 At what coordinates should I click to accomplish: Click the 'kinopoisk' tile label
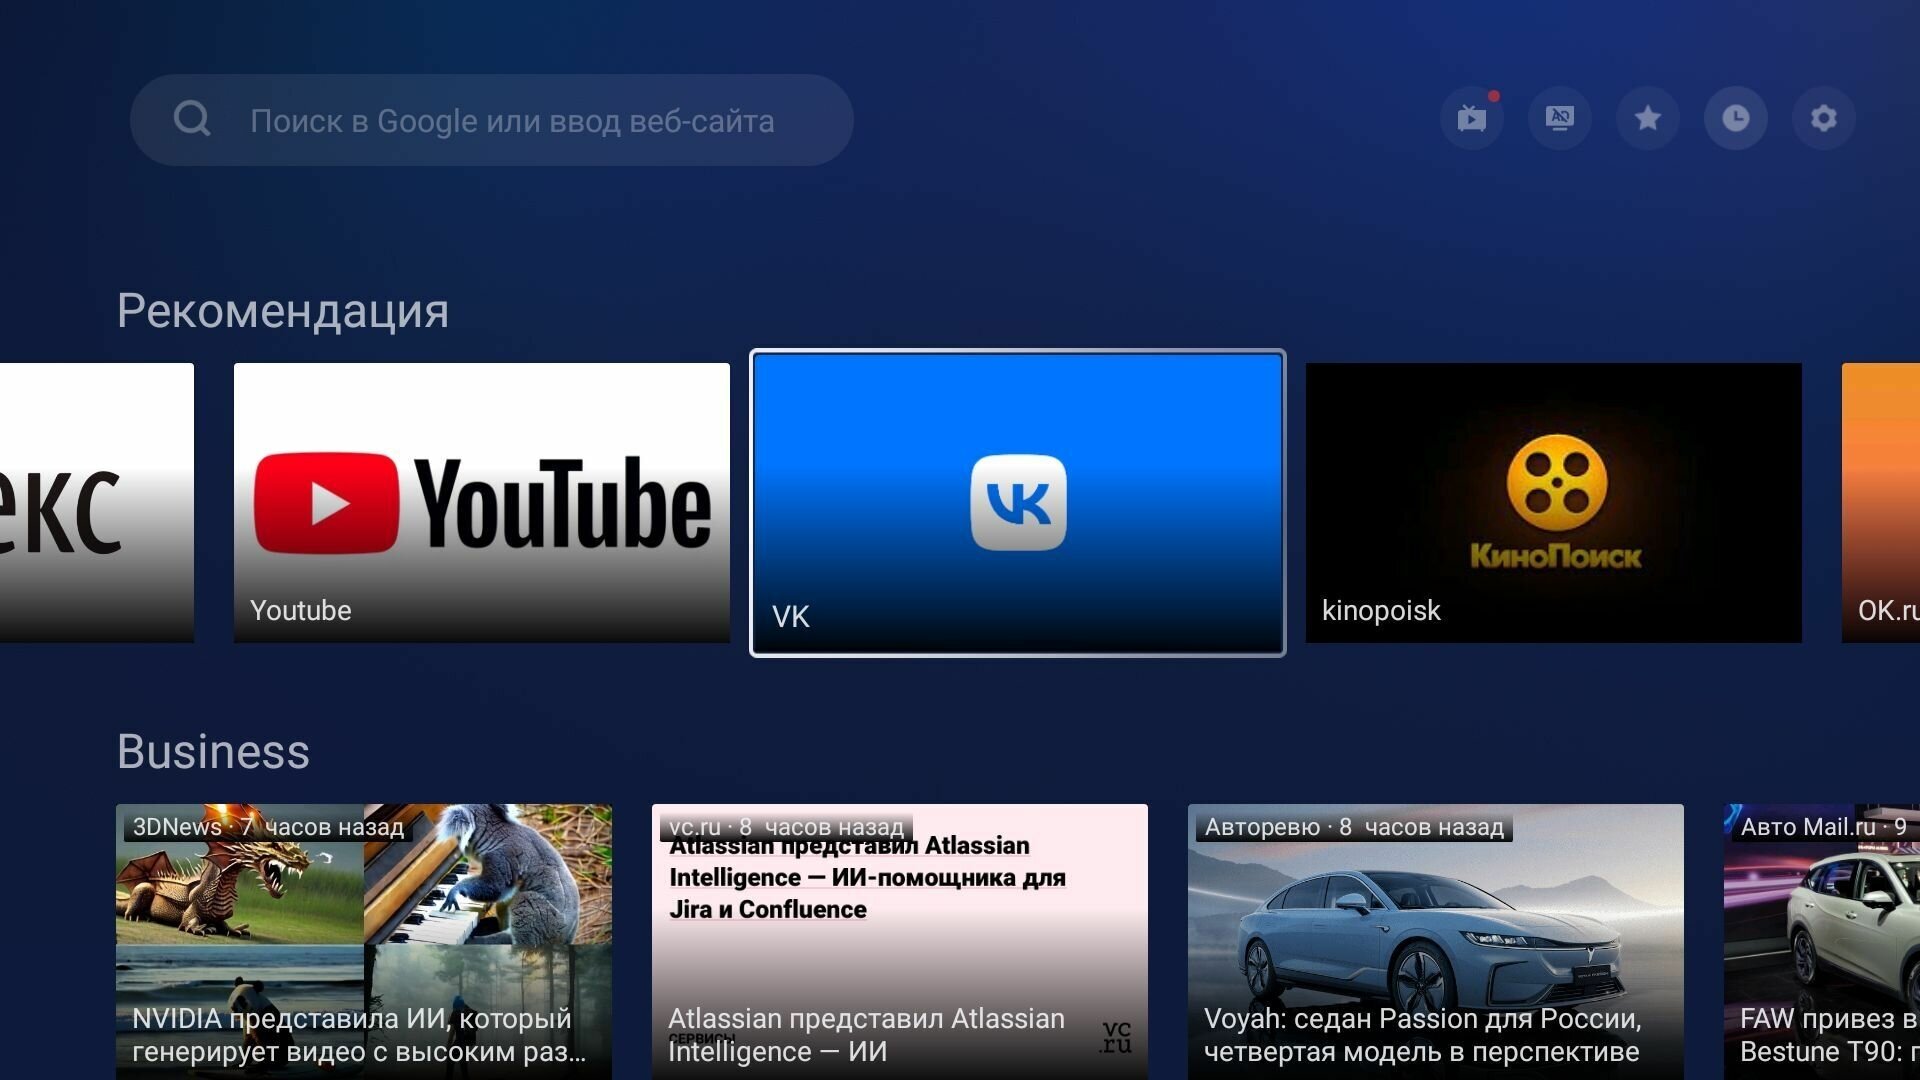click(x=1381, y=610)
